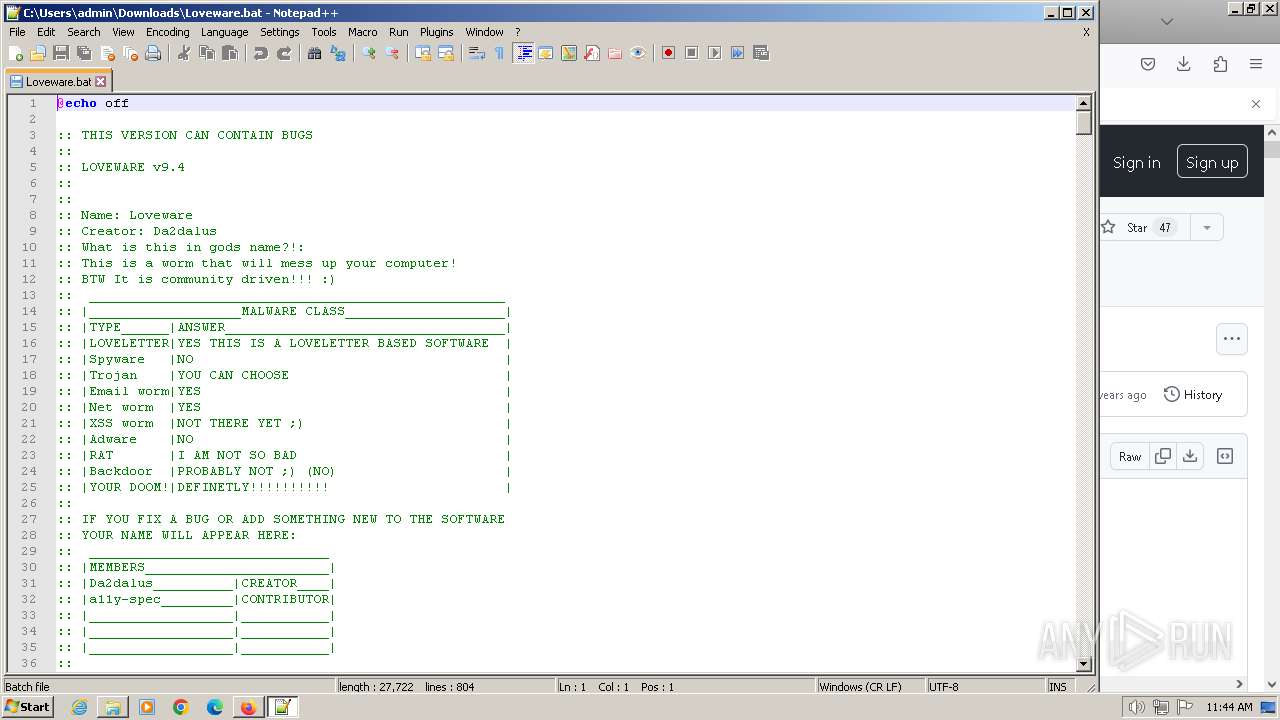Click the 'Batch file' status bar label
1280x720 pixels.
click(x=27, y=687)
